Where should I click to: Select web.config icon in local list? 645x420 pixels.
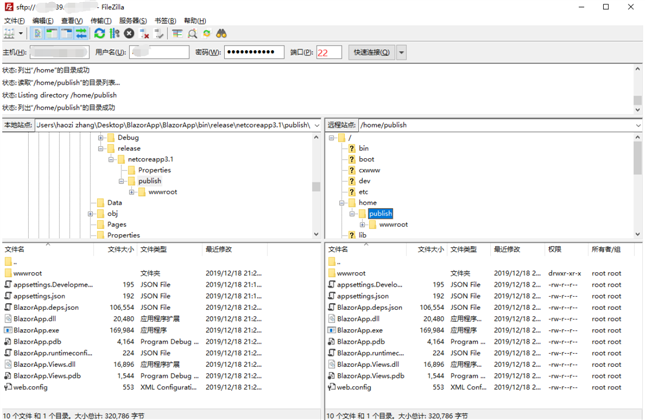[x=8, y=387]
